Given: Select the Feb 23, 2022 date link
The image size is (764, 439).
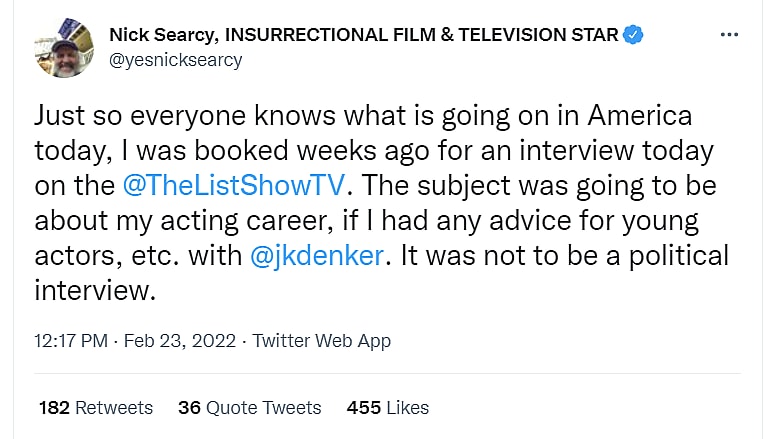Looking at the screenshot, I should point(180,341).
